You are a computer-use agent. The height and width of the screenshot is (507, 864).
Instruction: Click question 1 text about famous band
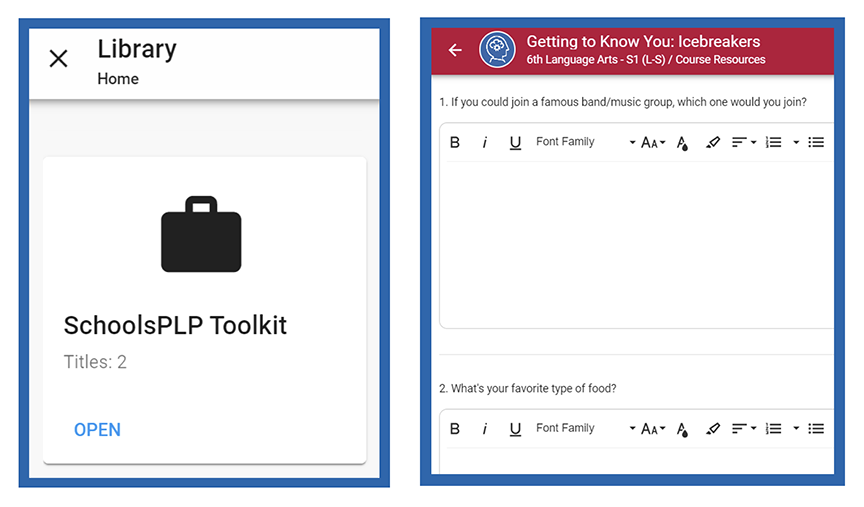(623, 102)
